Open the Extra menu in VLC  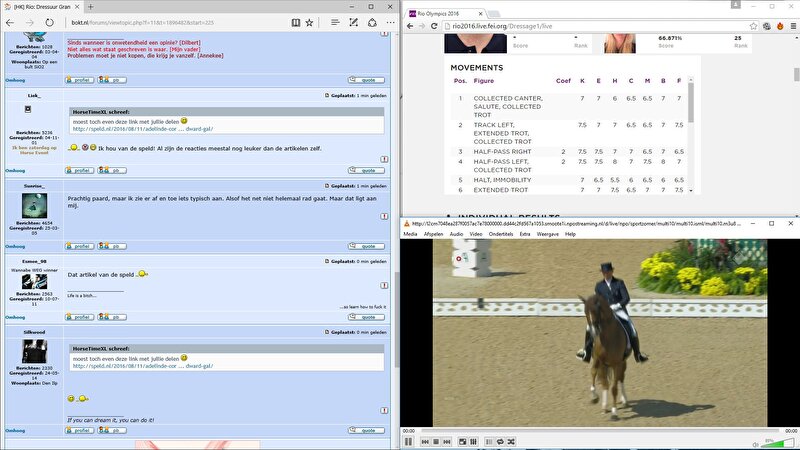[x=525, y=234]
